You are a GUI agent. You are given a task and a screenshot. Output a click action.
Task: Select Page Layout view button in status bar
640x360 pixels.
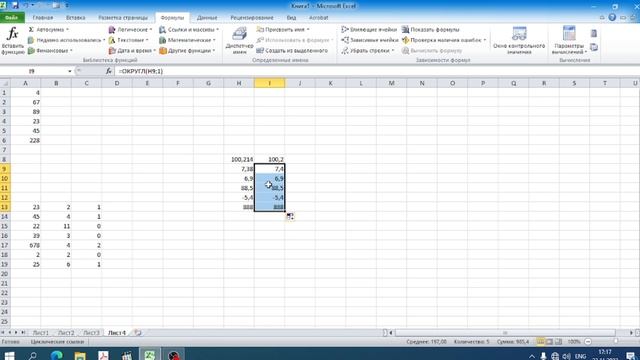click(x=549, y=342)
